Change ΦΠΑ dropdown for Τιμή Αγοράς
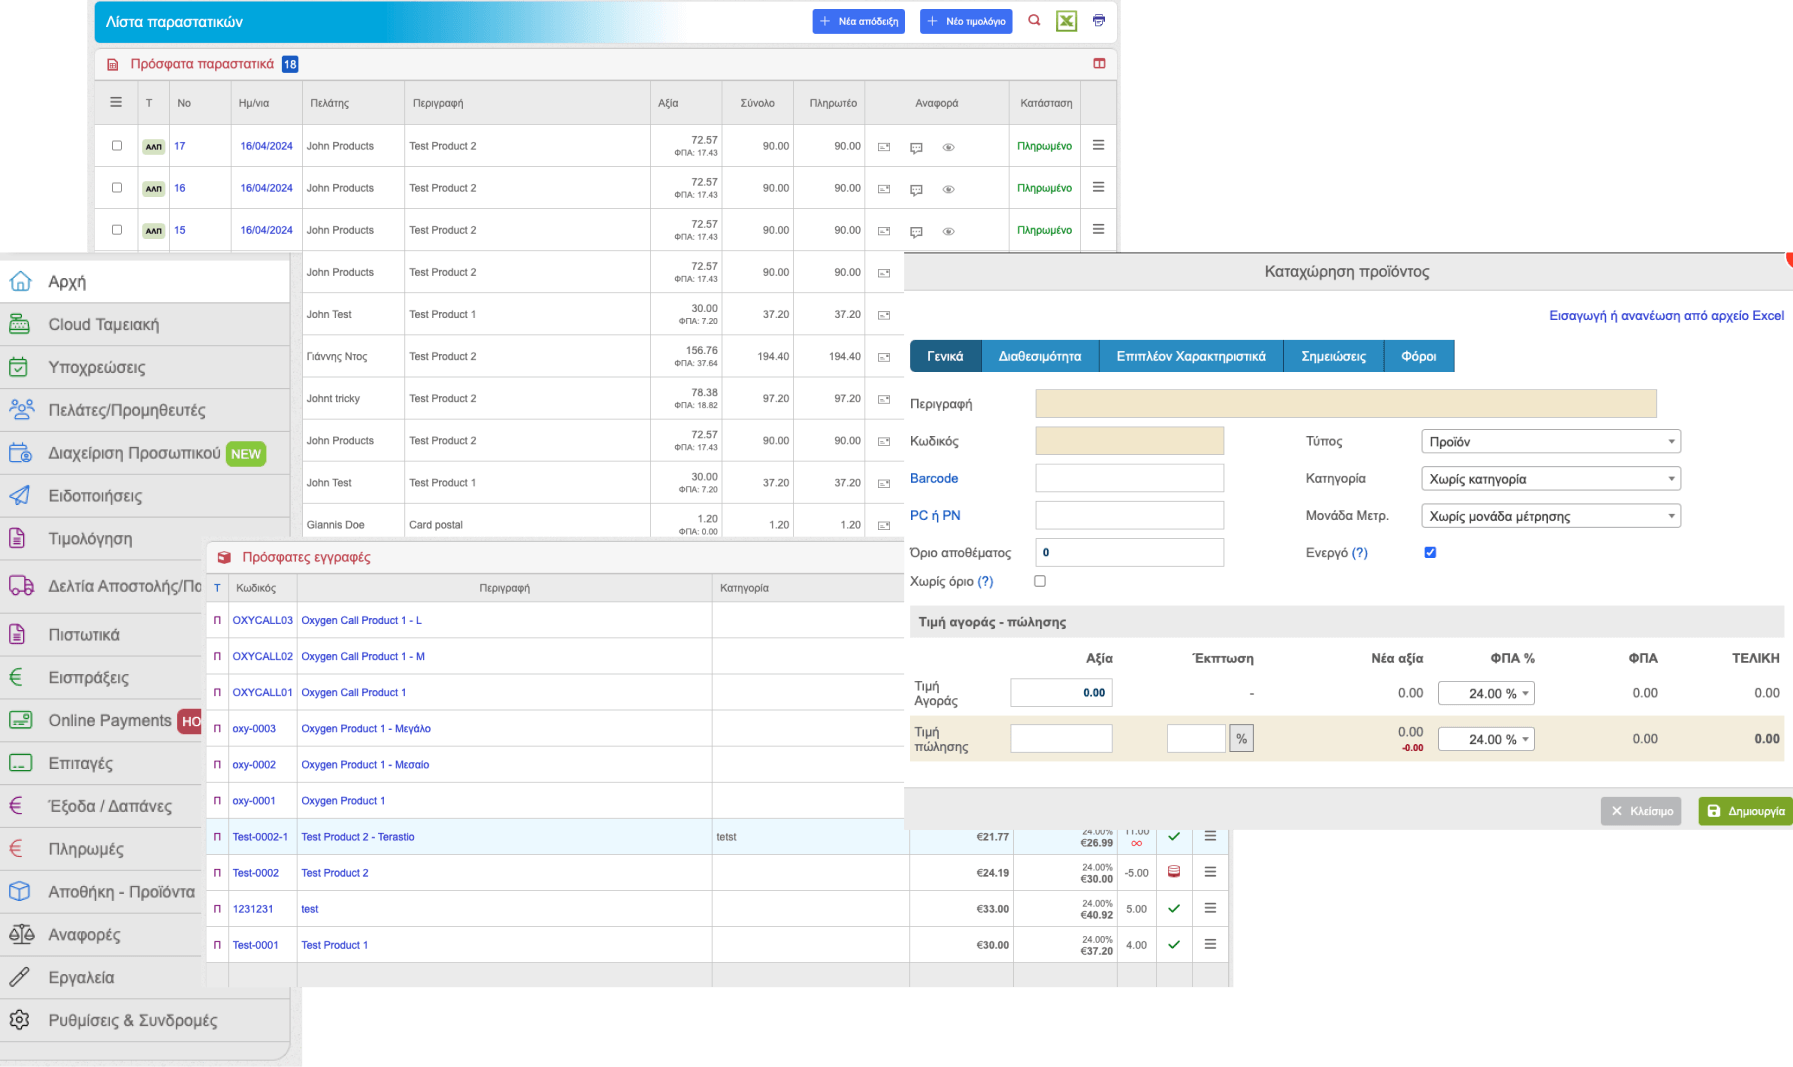1793x1067 pixels. point(1486,692)
